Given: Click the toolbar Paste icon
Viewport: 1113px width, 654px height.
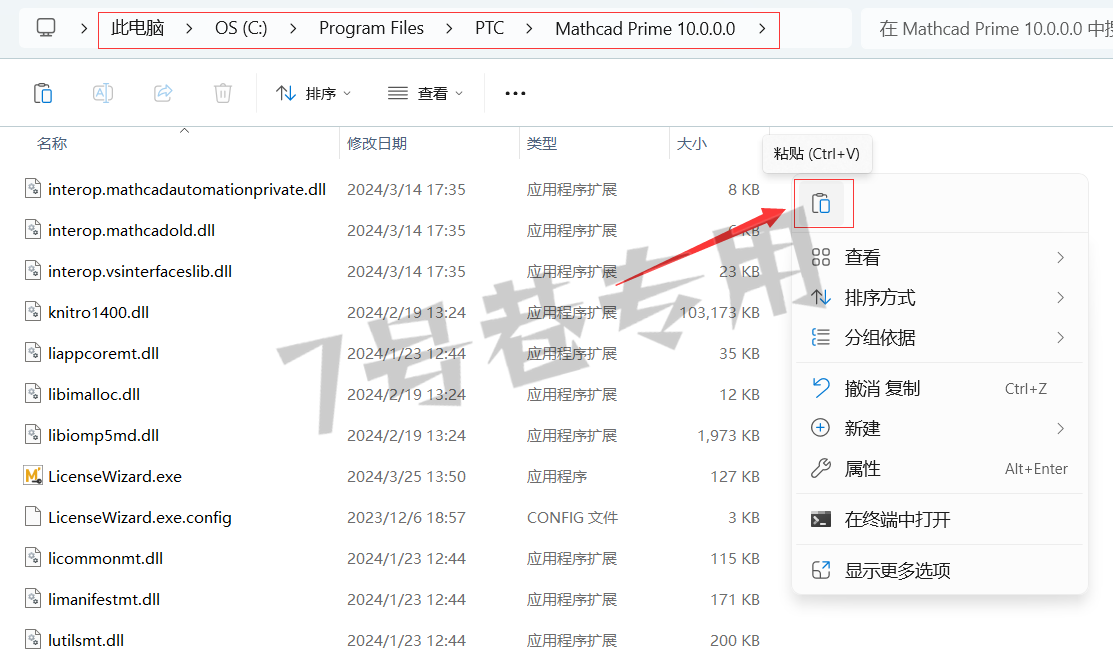Looking at the screenshot, I should point(43,93).
